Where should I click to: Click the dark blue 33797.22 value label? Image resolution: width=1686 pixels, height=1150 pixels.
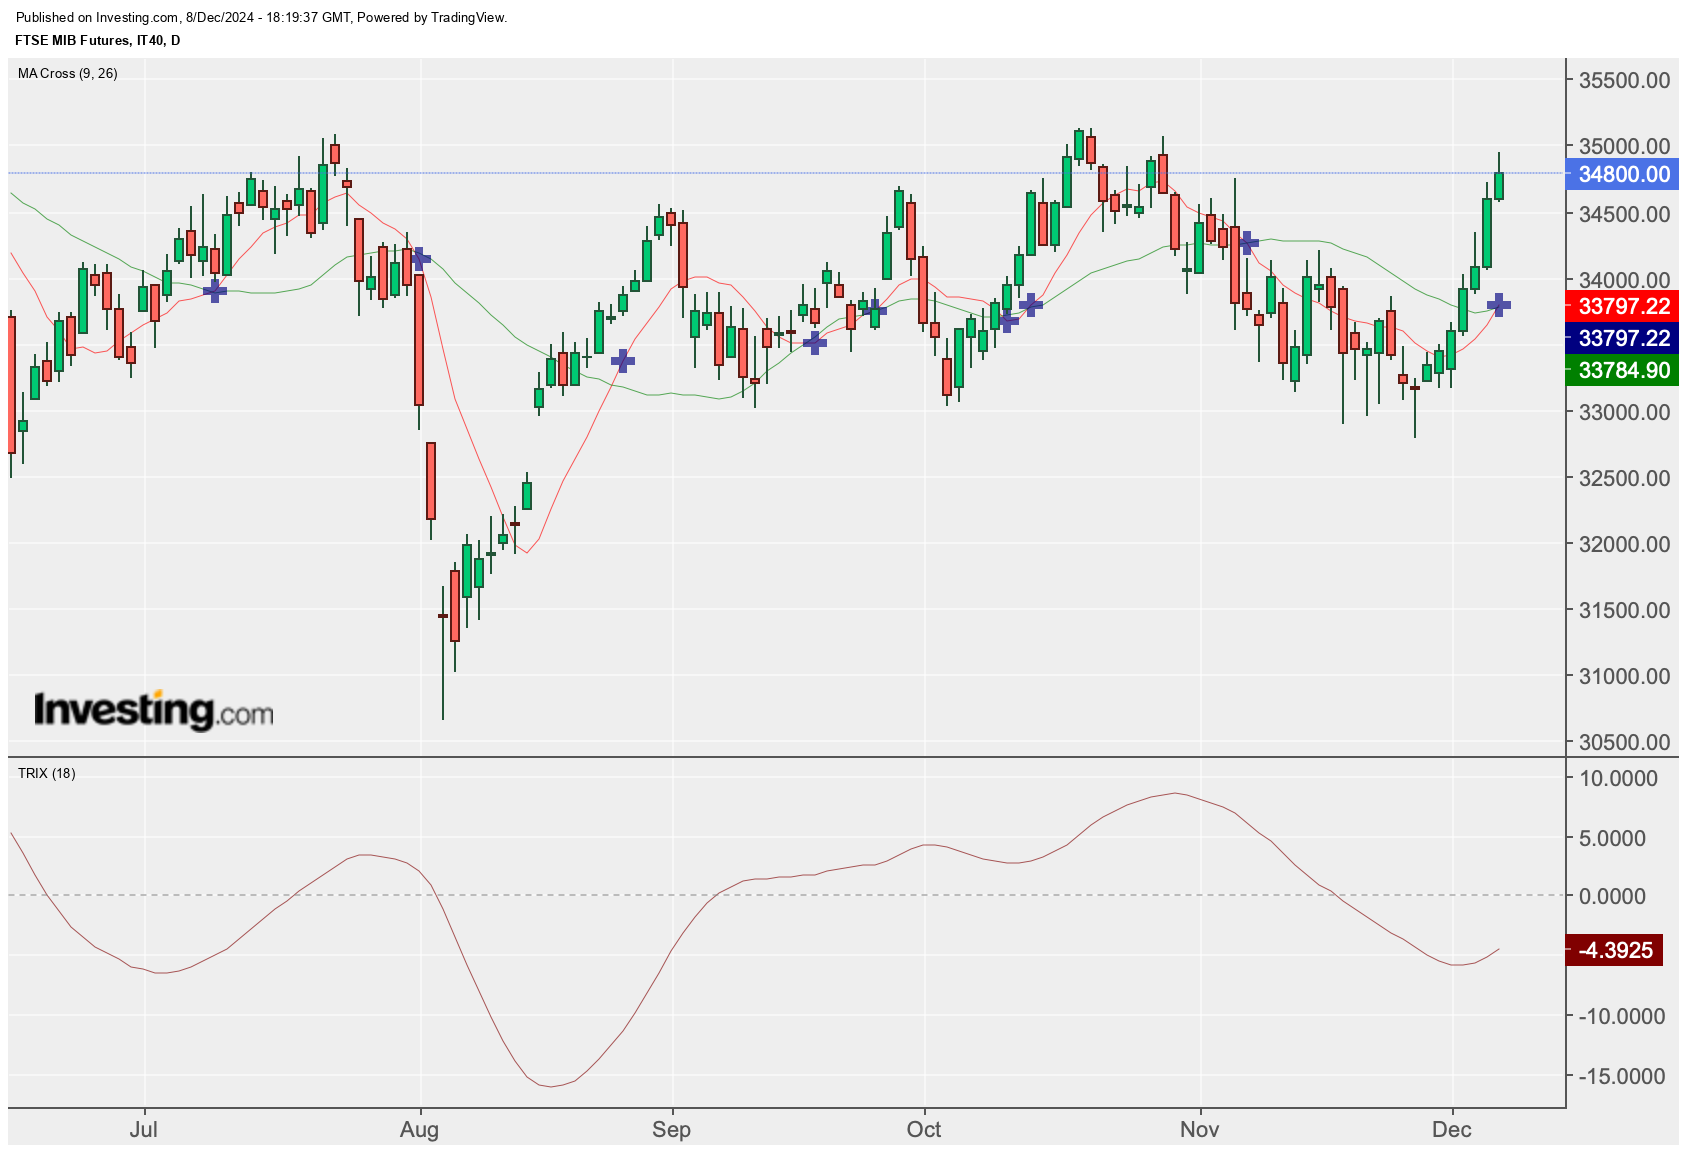[x=1622, y=338]
